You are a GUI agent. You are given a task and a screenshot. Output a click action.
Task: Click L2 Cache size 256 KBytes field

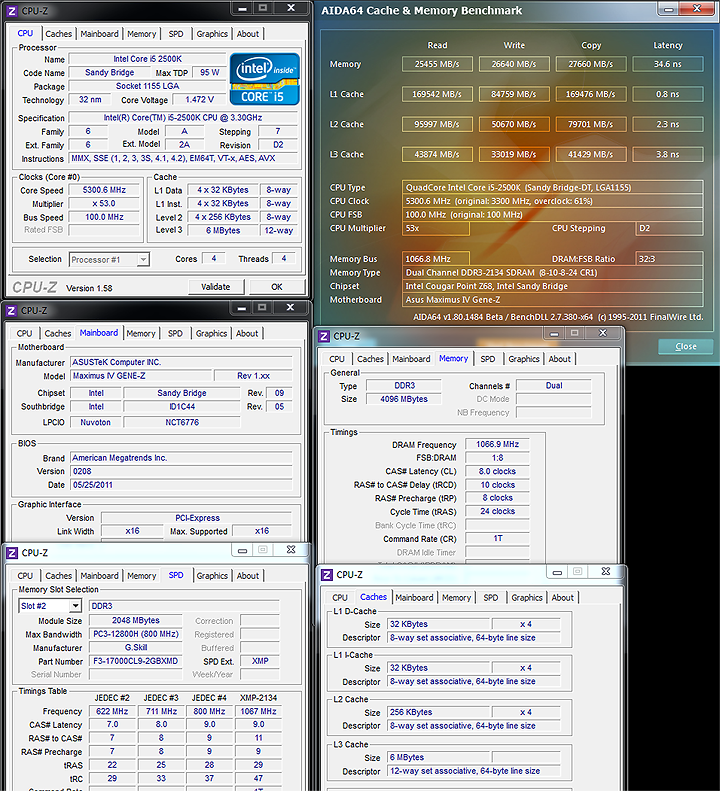[x=438, y=712]
